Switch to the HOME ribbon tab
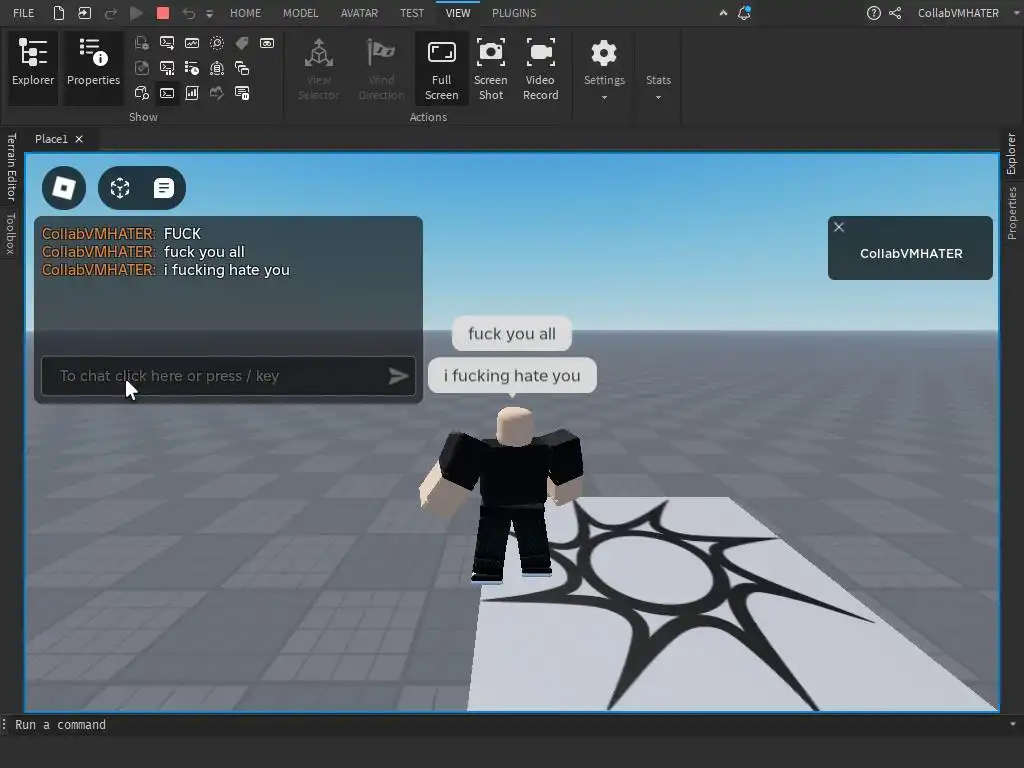The height and width of the screenshot is (768, 1024). point(246,13)
